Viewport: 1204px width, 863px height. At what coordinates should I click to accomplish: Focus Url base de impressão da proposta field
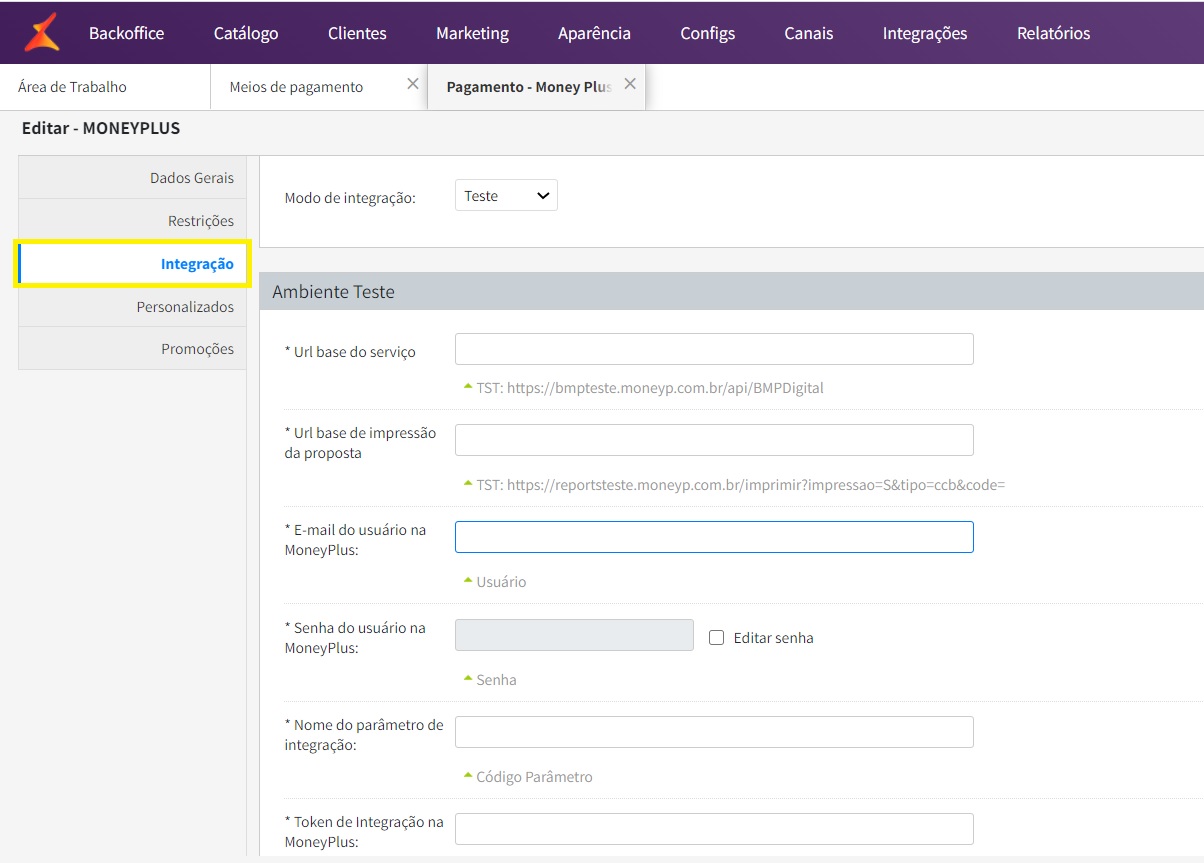[x=714, y=440]
